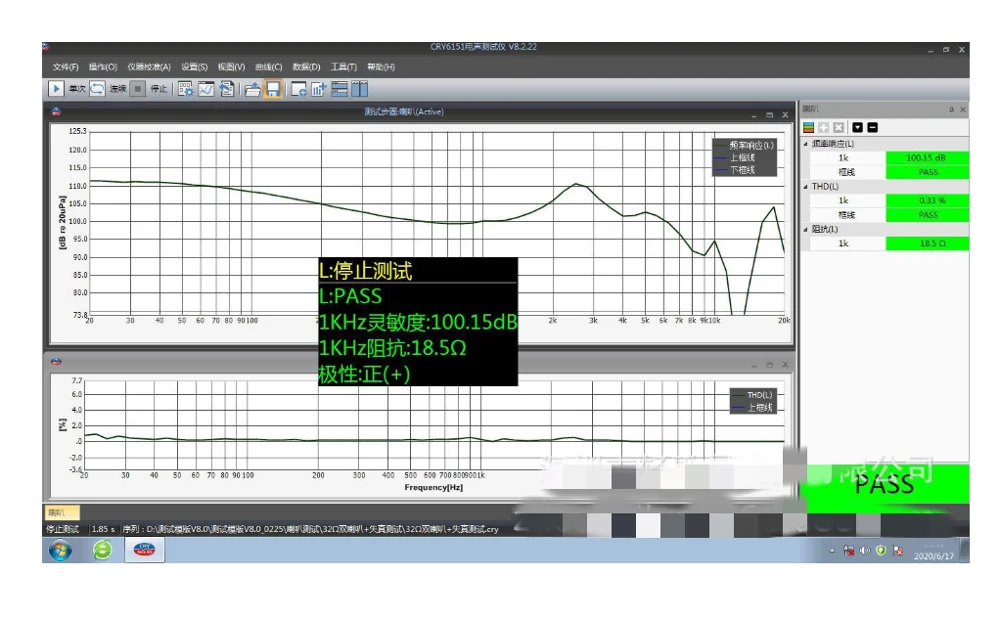
Task: Minimize the frequency response chart window
Action: (x=754, y=115)
